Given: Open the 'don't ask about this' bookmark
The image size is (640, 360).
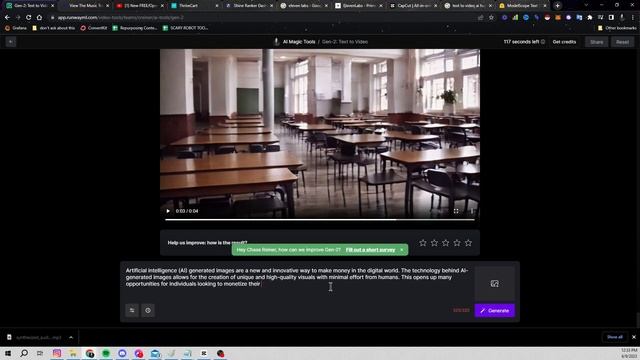Looking at the screenshot, I should 53,28.
